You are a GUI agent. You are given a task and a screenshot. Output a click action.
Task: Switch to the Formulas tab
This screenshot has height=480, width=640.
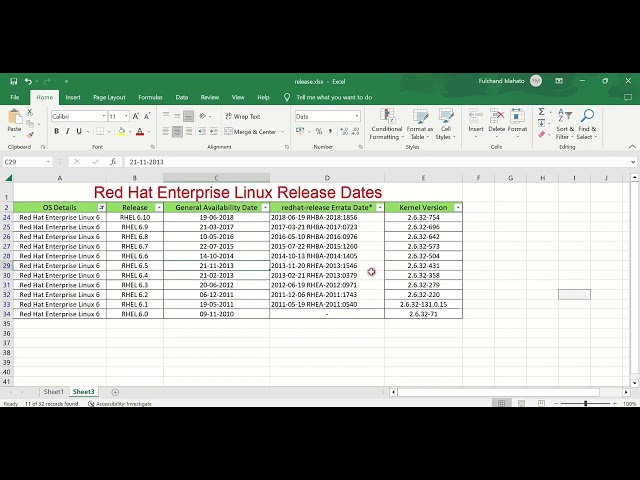(150, 97)
